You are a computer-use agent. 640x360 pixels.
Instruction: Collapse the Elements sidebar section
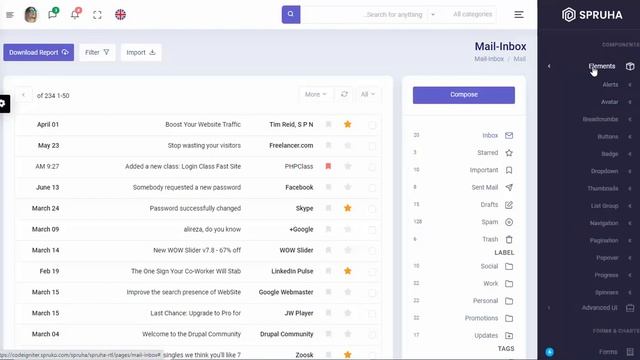[549, 66]
